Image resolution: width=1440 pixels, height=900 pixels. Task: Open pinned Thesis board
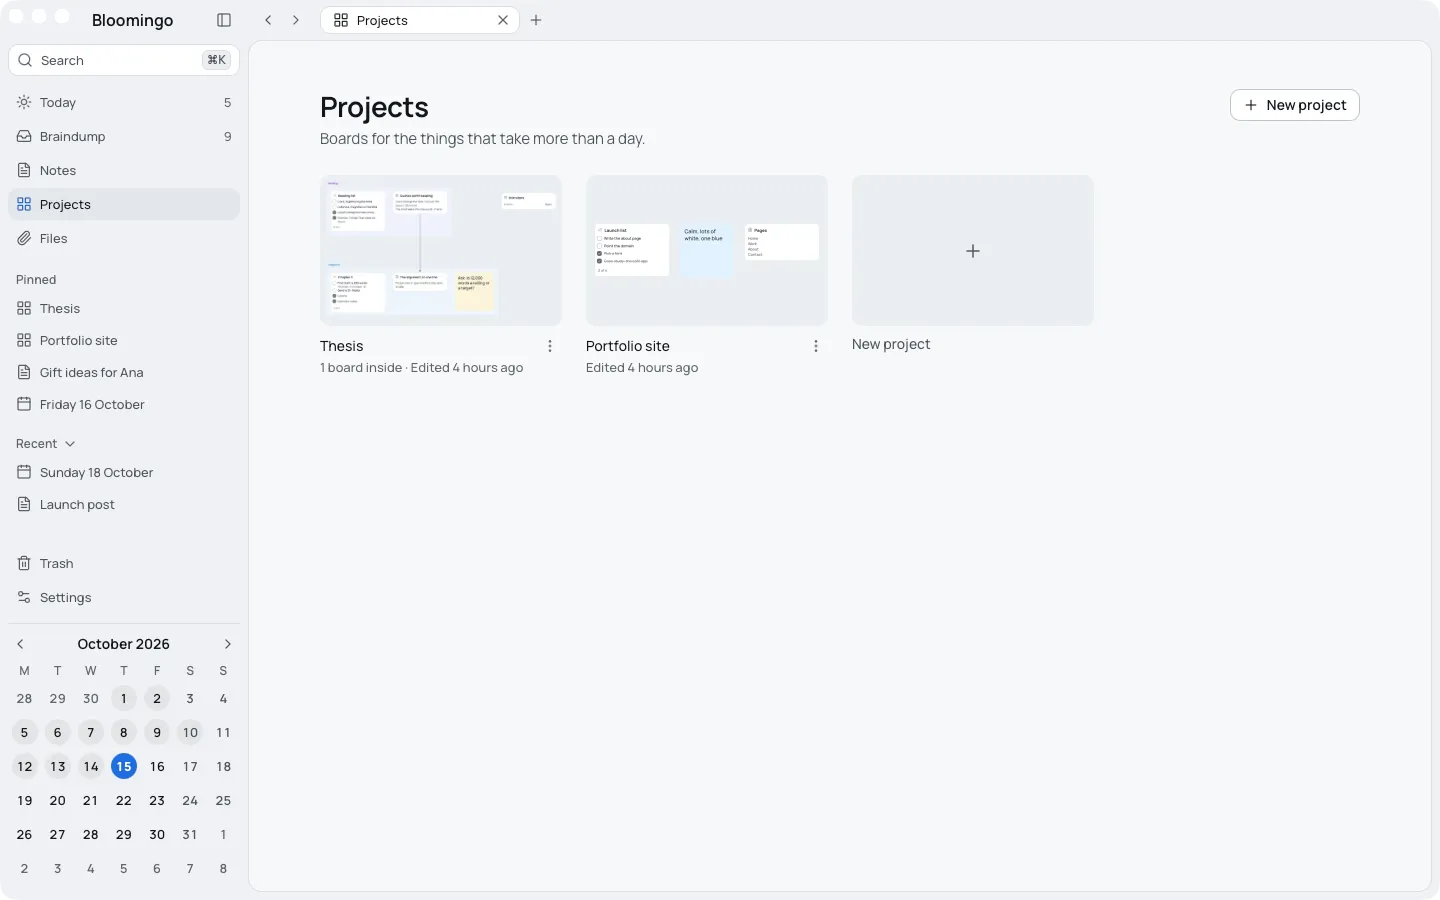[124, 309]
